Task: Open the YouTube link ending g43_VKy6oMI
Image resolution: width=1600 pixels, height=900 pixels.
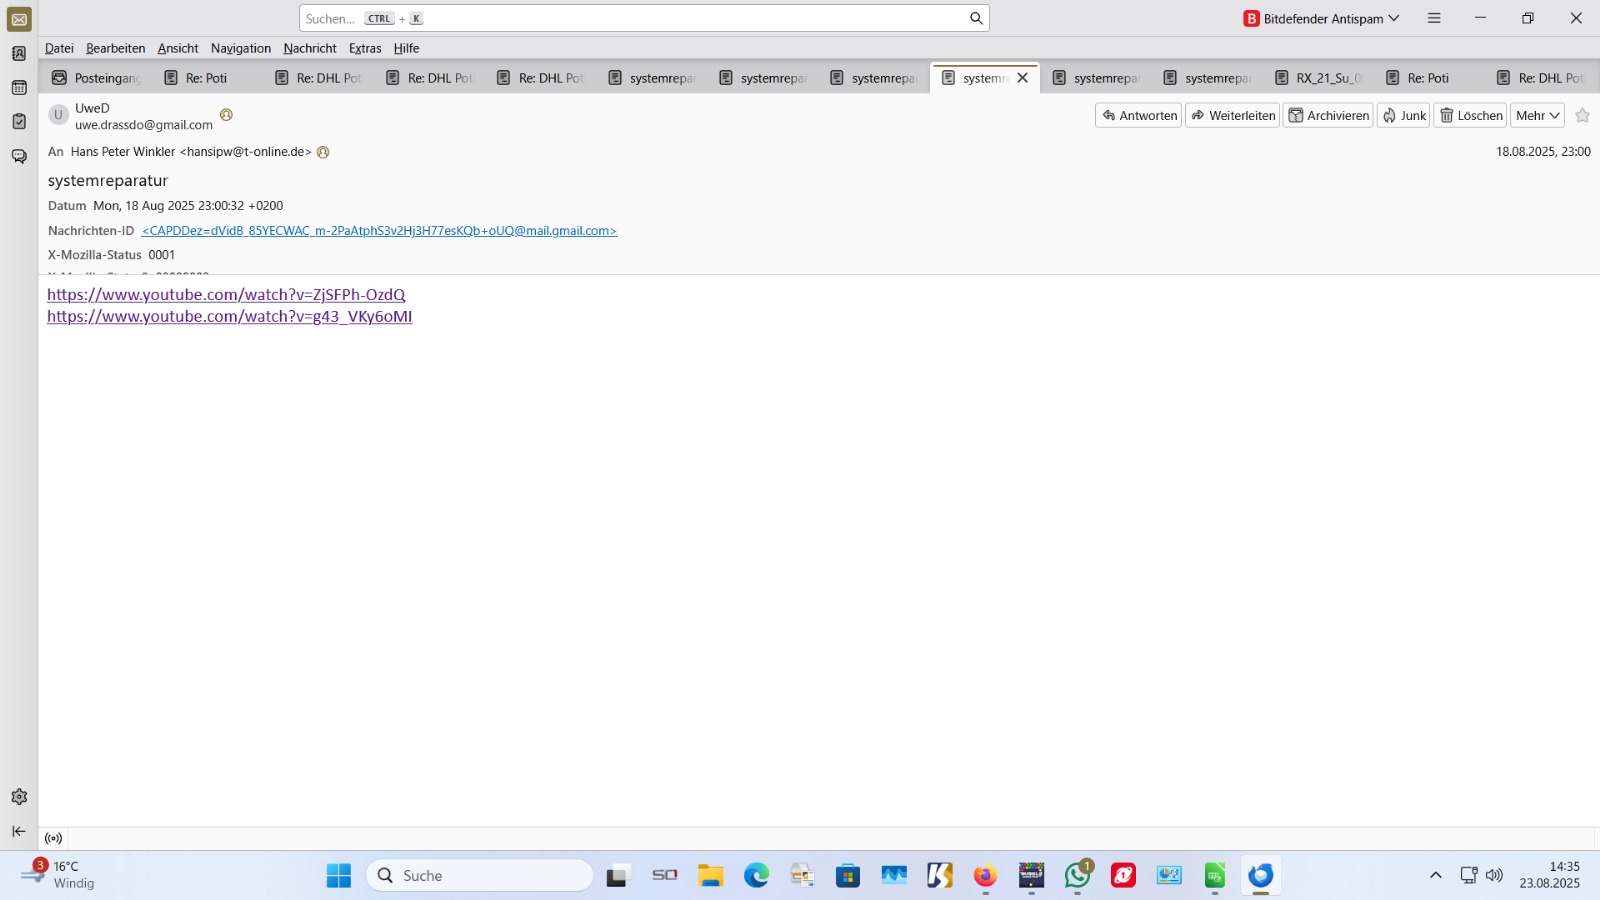Action: 229,317
